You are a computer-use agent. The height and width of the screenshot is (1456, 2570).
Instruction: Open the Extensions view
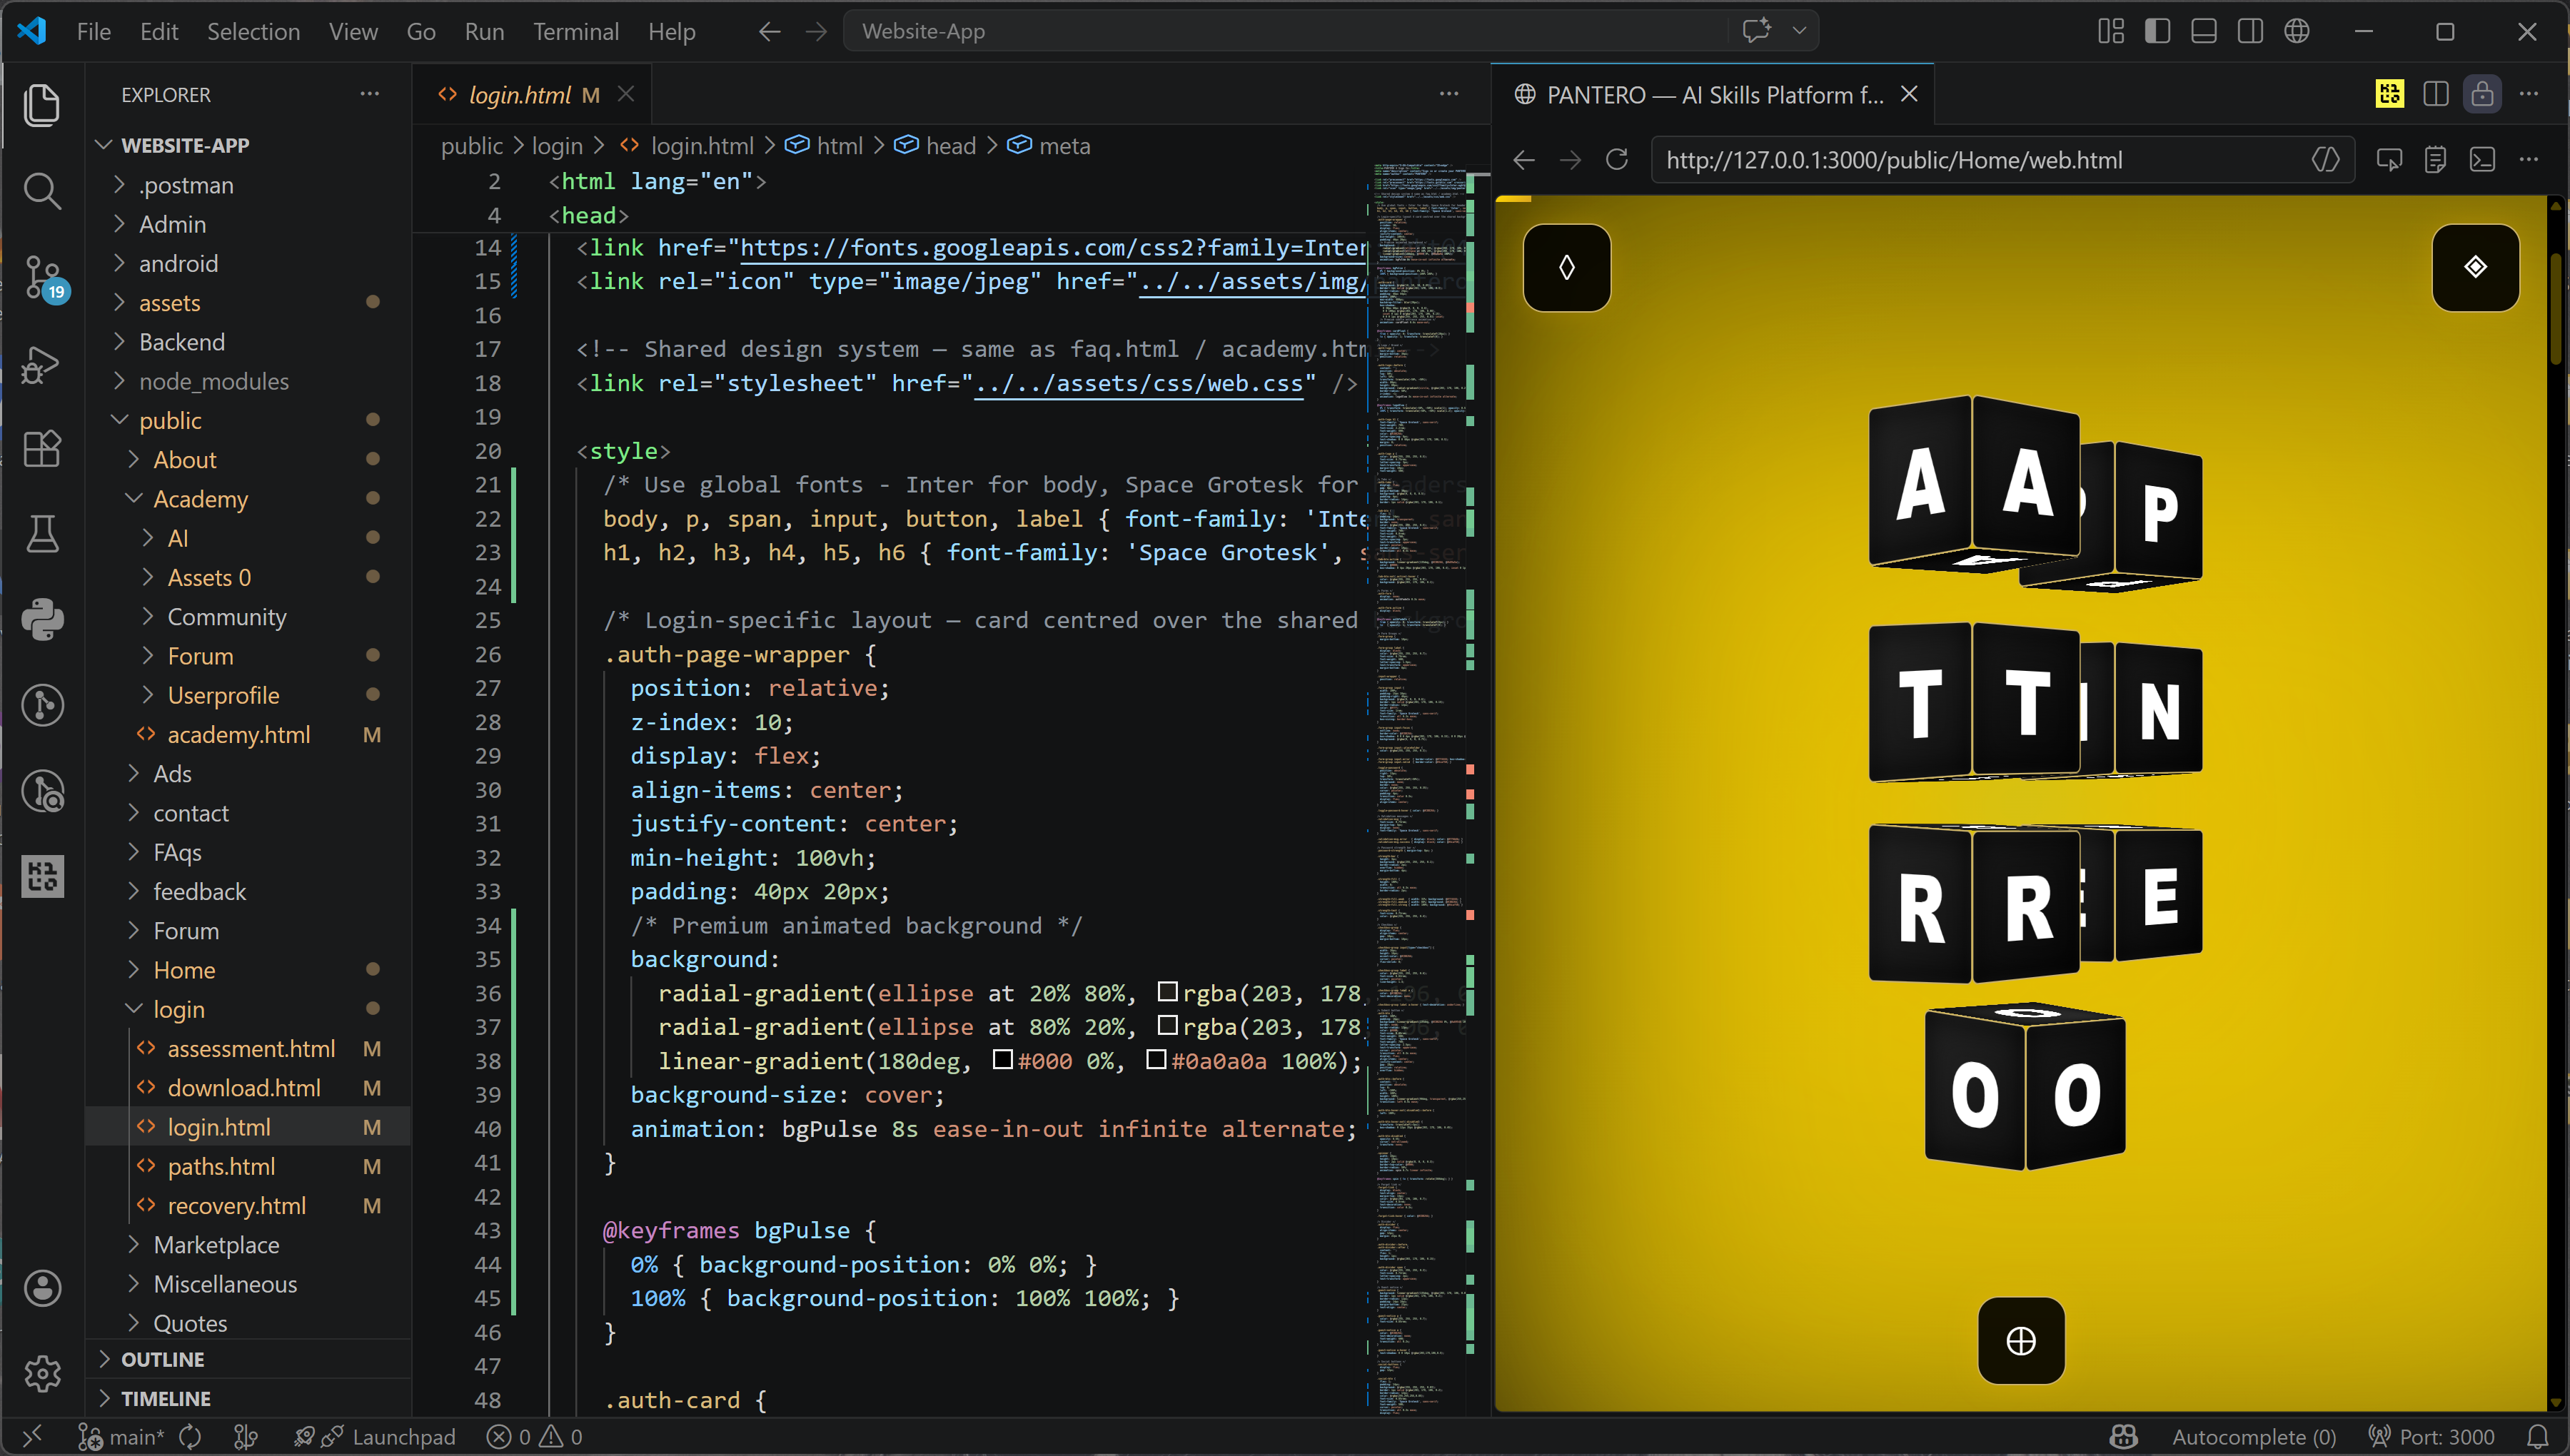coord(42,448)
